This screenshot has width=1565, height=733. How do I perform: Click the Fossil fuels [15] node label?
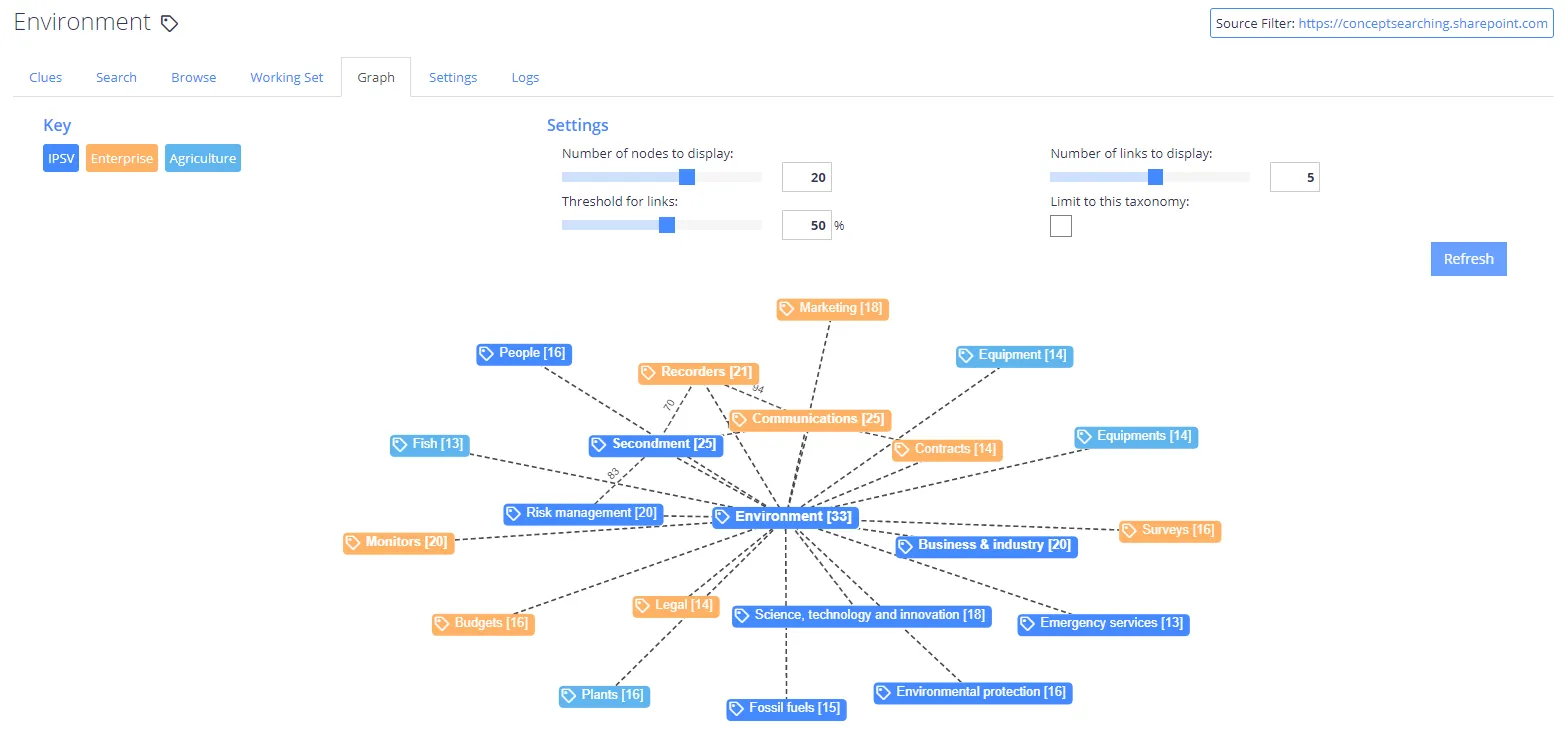pos(795,708)
